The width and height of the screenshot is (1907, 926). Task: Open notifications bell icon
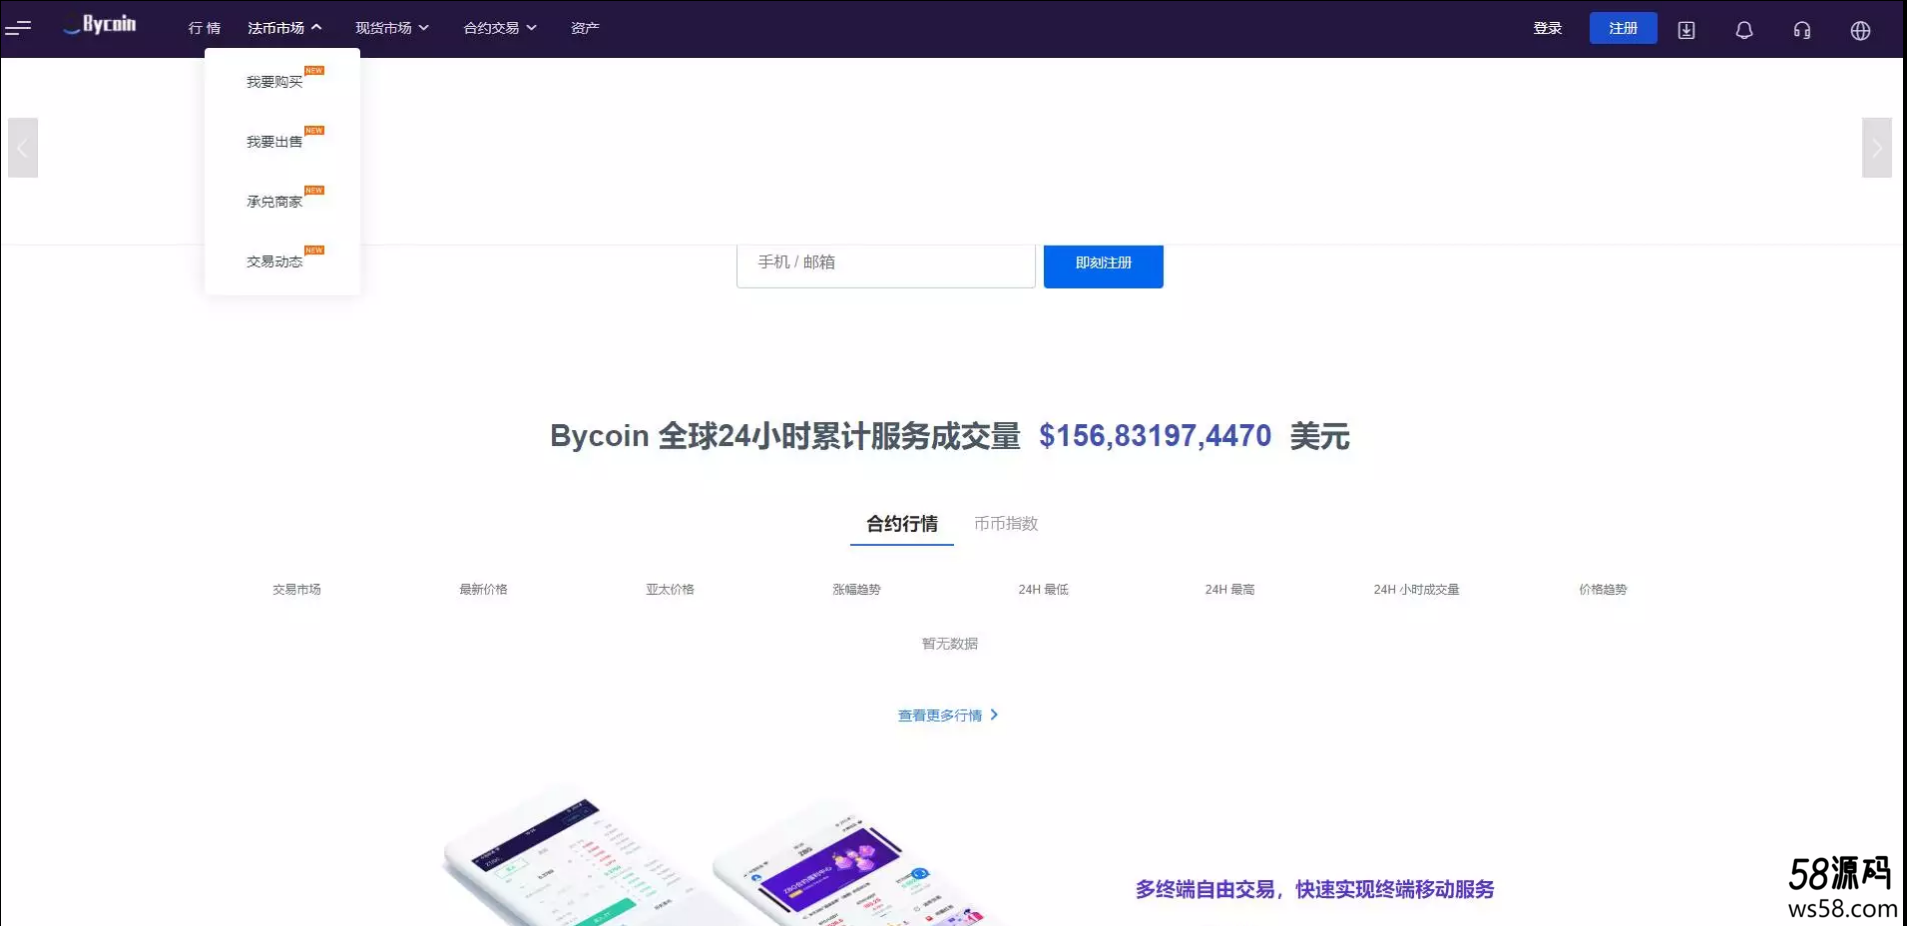point(1744,30)
